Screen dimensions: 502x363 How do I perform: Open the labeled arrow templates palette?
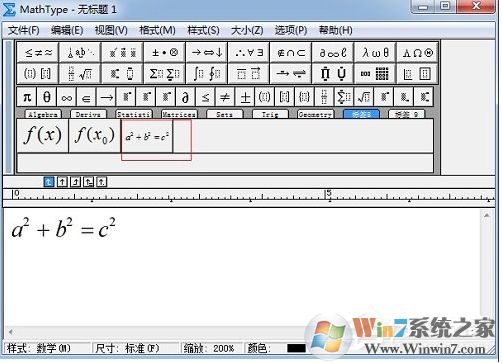tap(291, 73)
